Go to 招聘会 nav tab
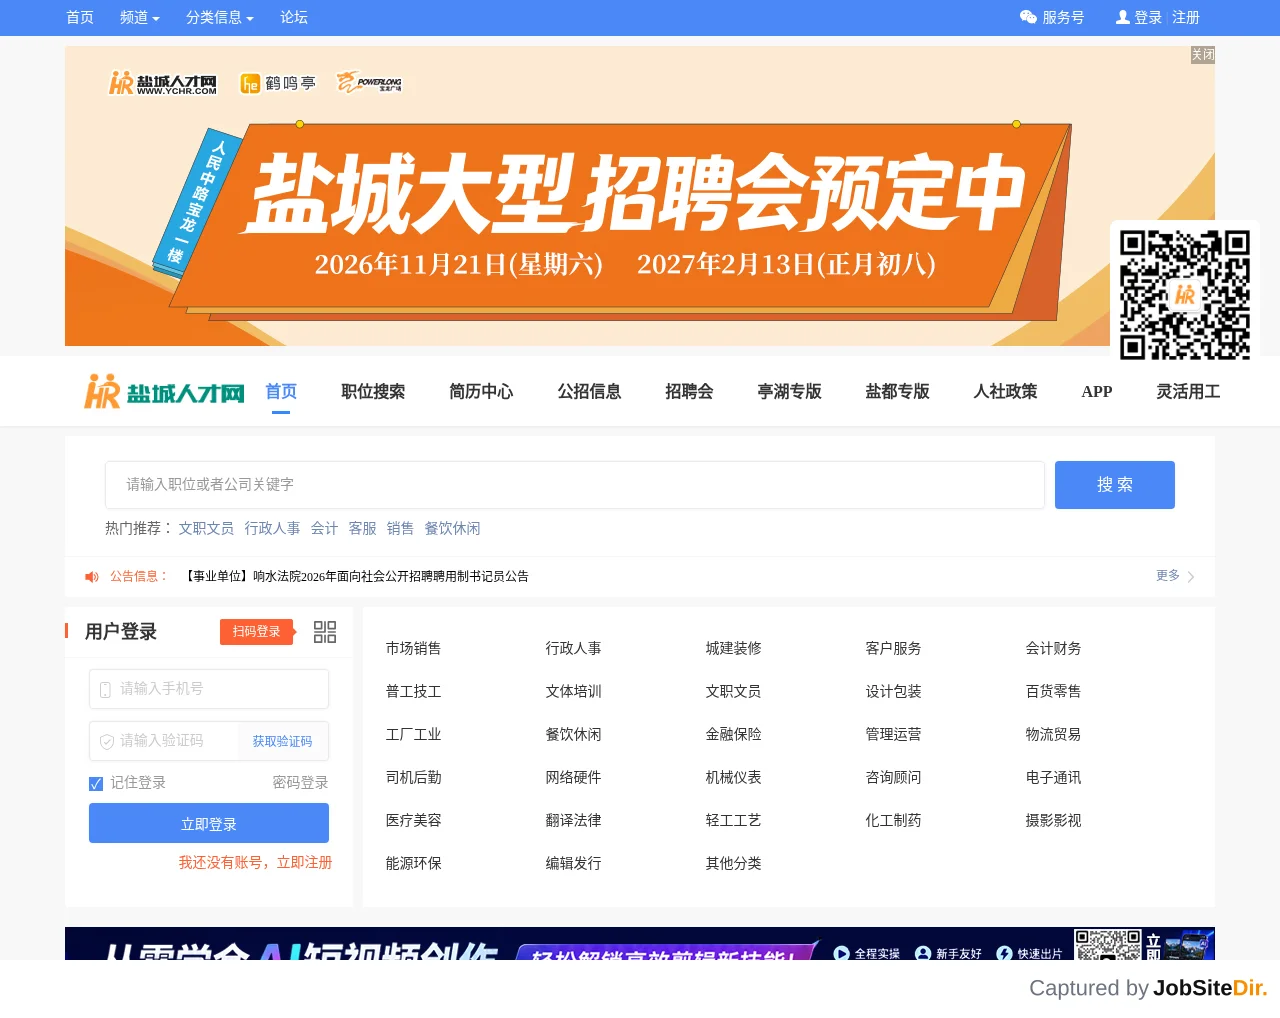Screen dimensions: 1280x1018 pyautogui.click(x=689, y=392)
